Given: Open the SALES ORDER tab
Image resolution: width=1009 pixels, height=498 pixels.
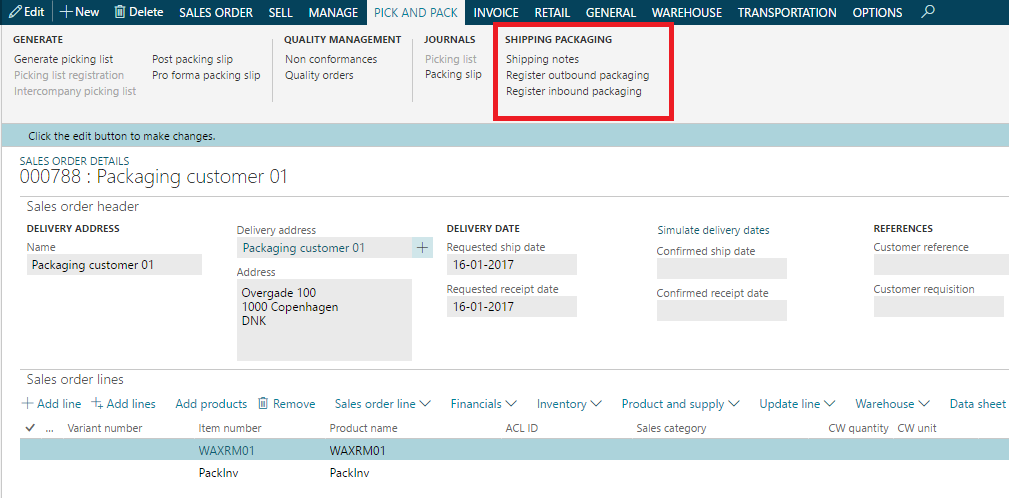Looking at the screenshot, I should [216, 12].
